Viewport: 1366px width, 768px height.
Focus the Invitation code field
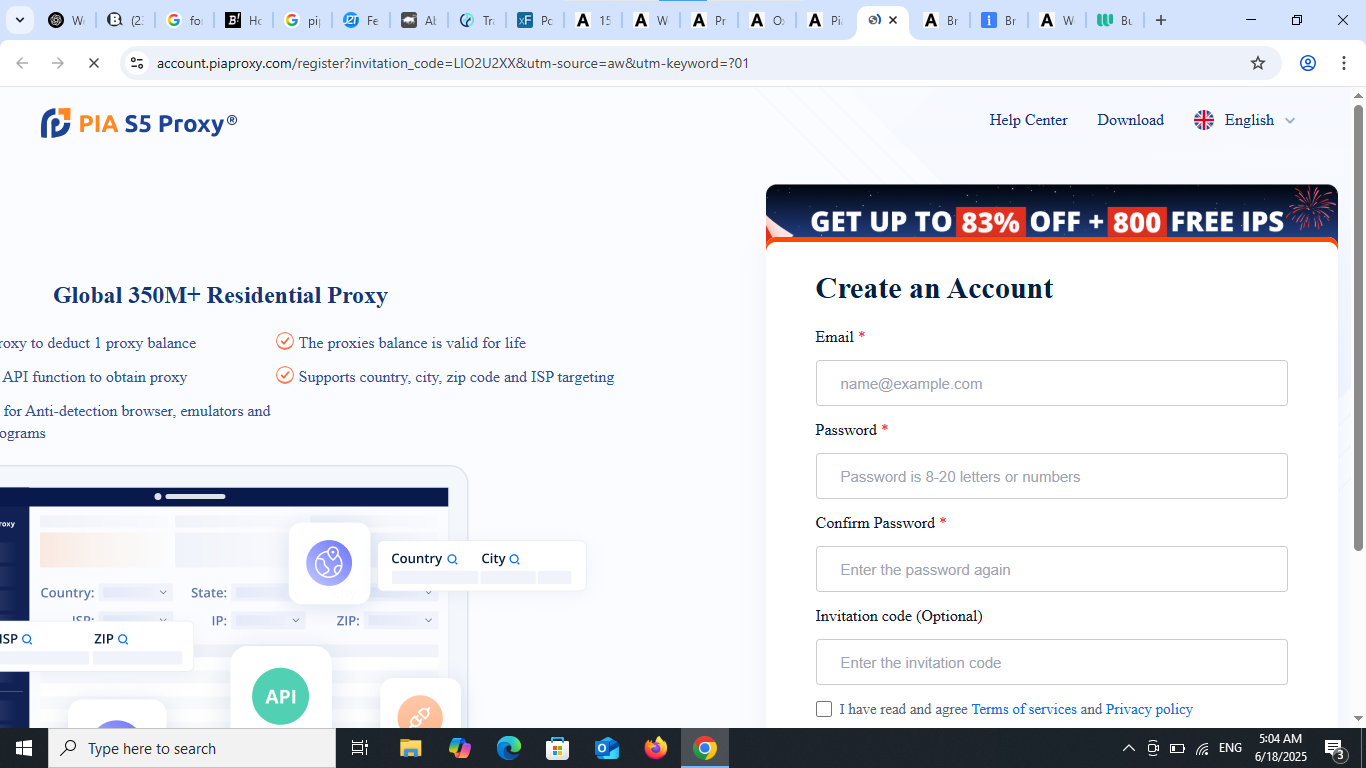[x=1051, y=662]
